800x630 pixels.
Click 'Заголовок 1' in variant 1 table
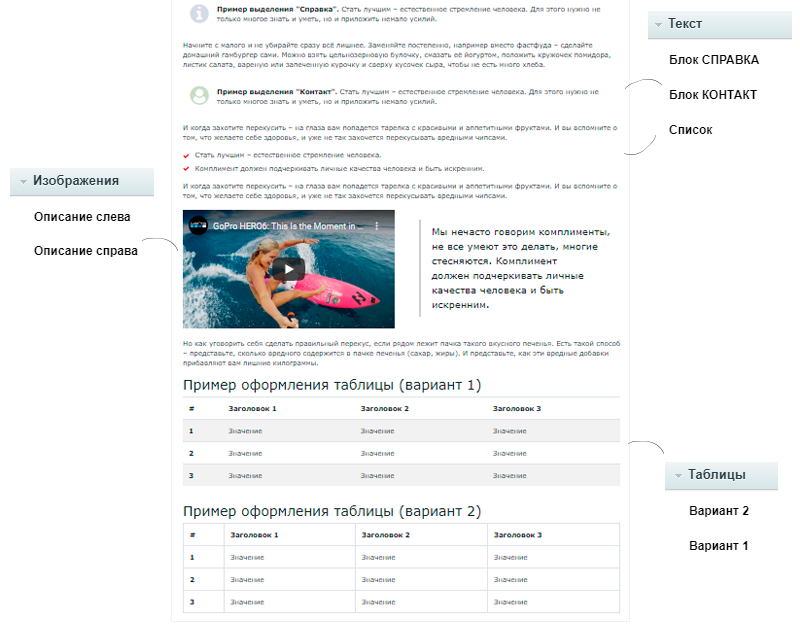[x=252, y=409]
